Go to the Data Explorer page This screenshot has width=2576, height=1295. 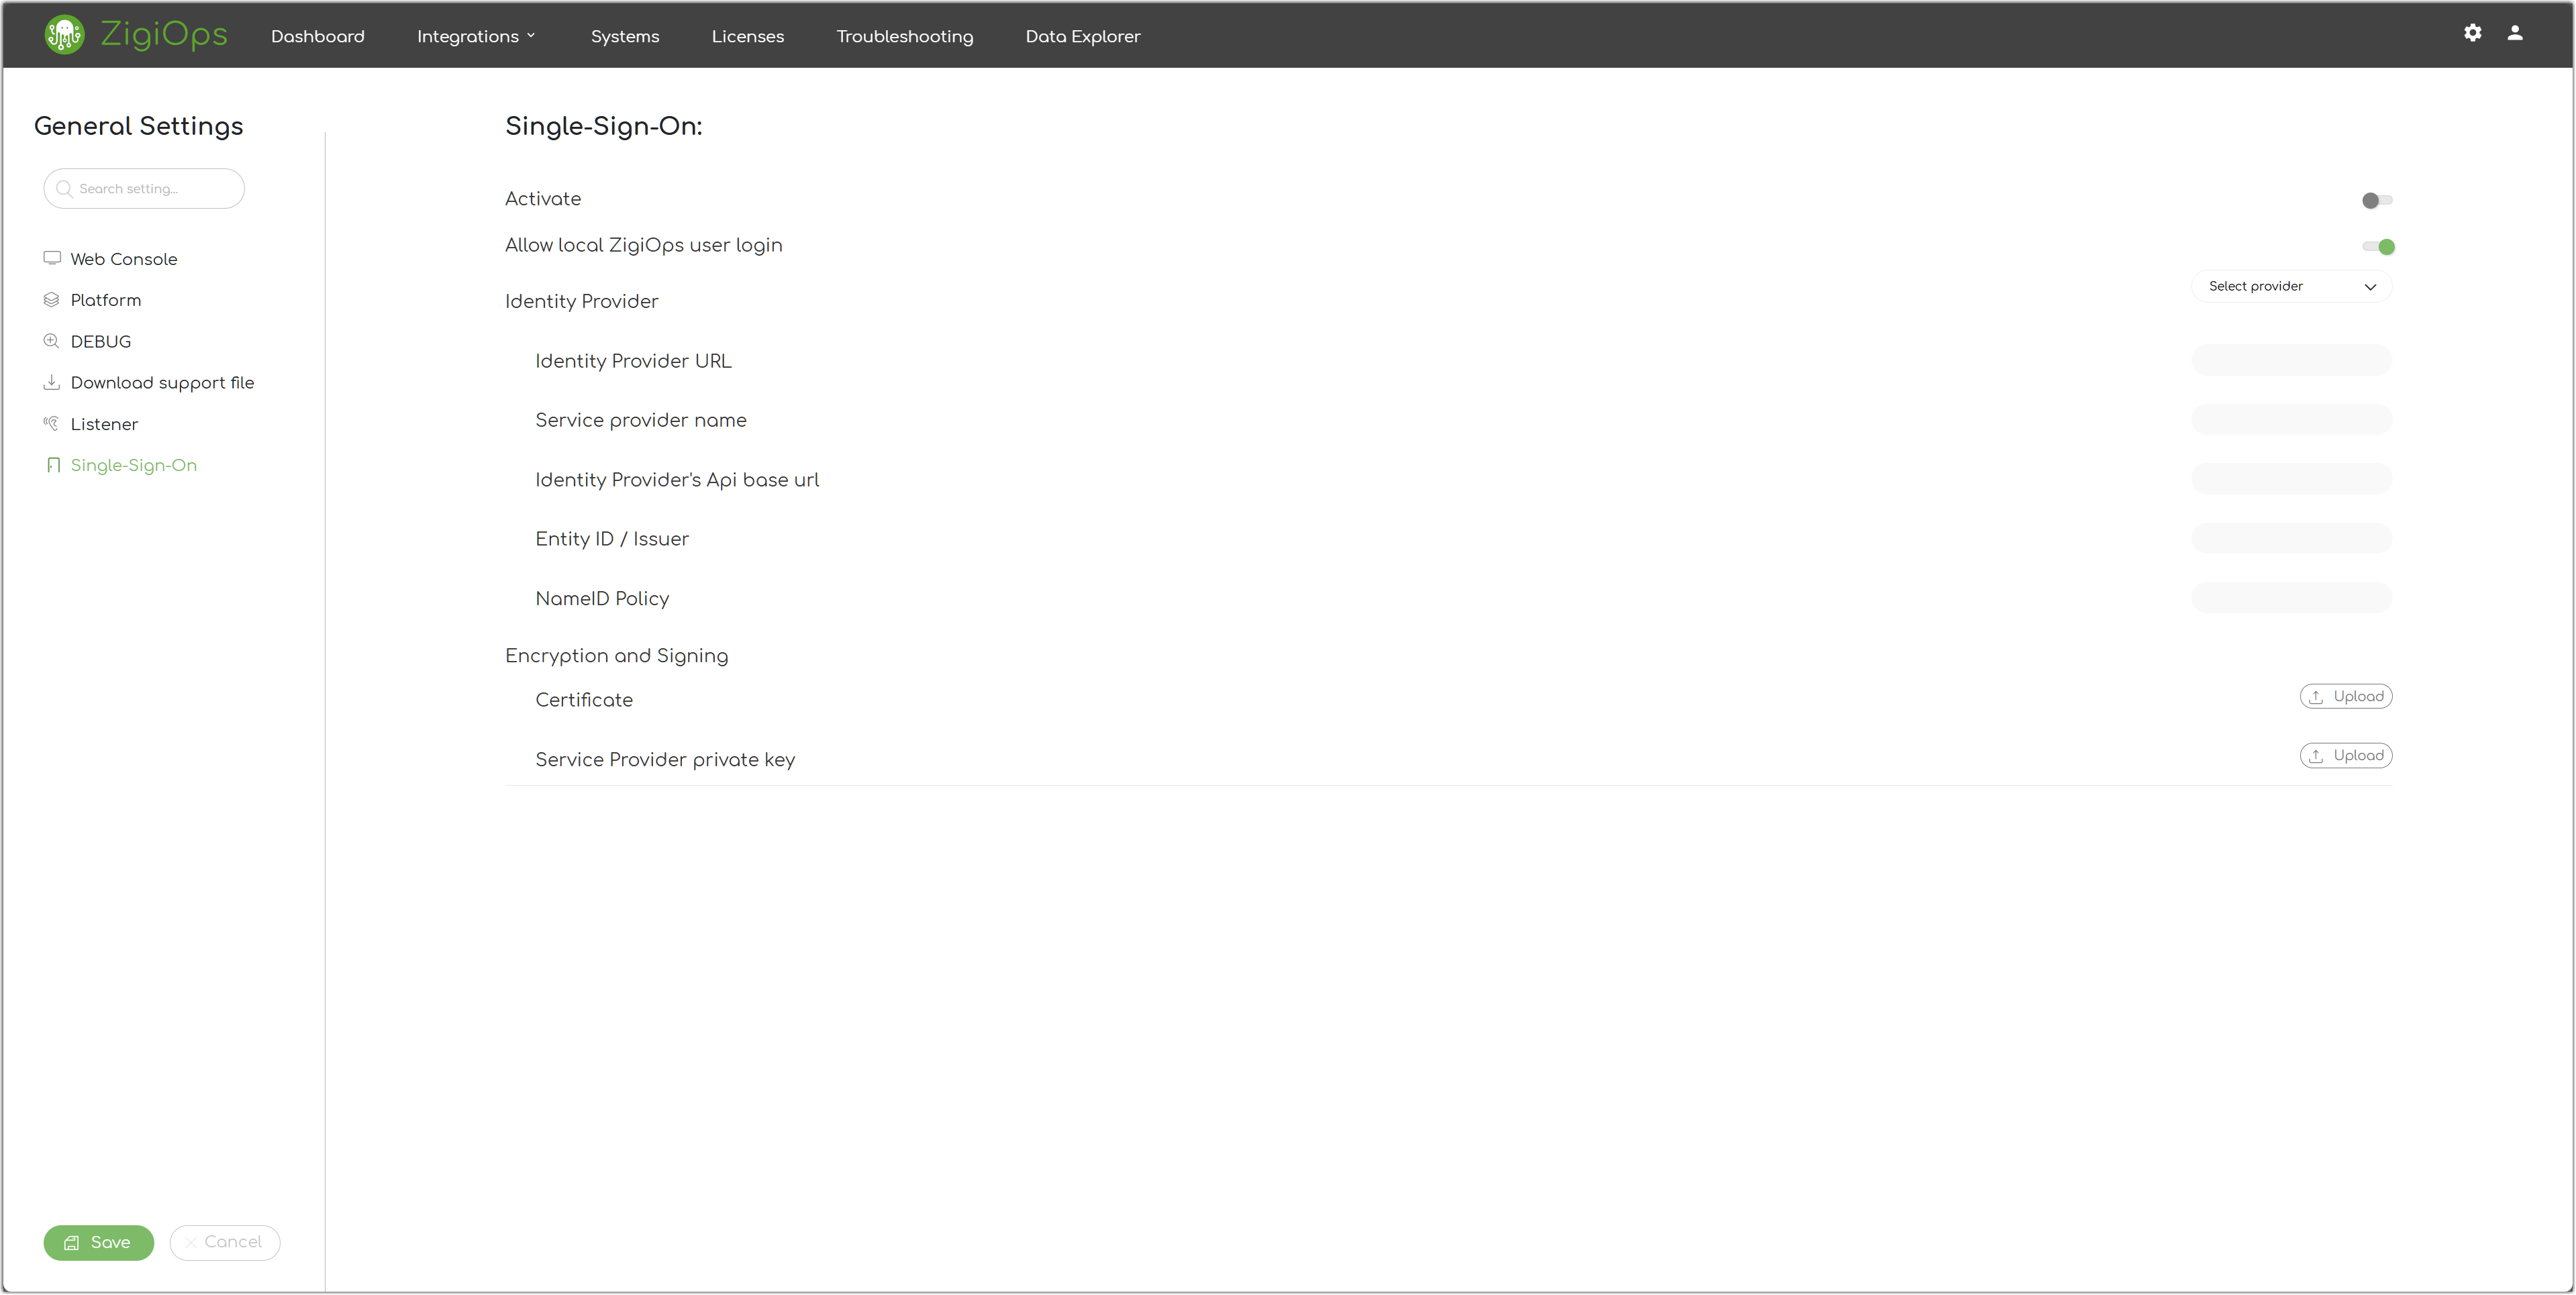tap(1082, 36)
